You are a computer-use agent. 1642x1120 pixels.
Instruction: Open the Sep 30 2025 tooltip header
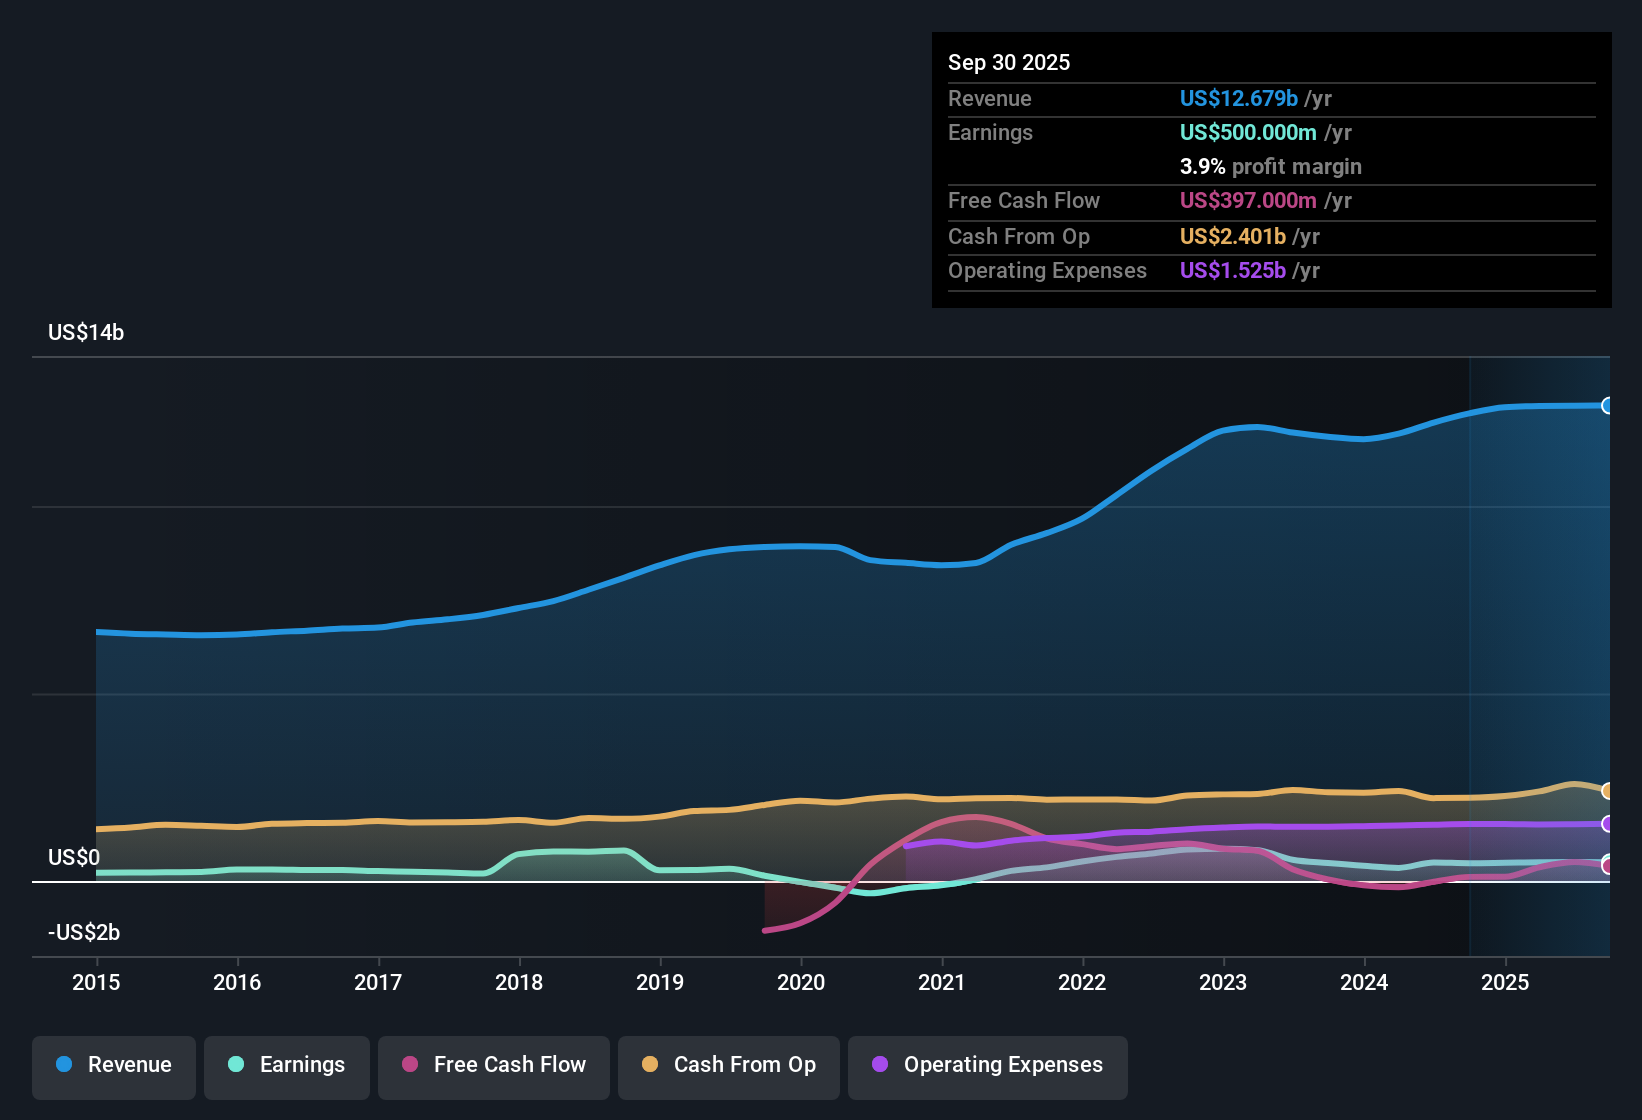click(1009, 62)
